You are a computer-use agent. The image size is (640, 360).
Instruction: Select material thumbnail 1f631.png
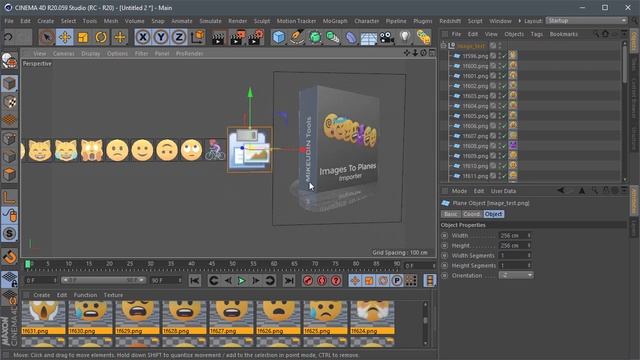click(x=44, y=318)
